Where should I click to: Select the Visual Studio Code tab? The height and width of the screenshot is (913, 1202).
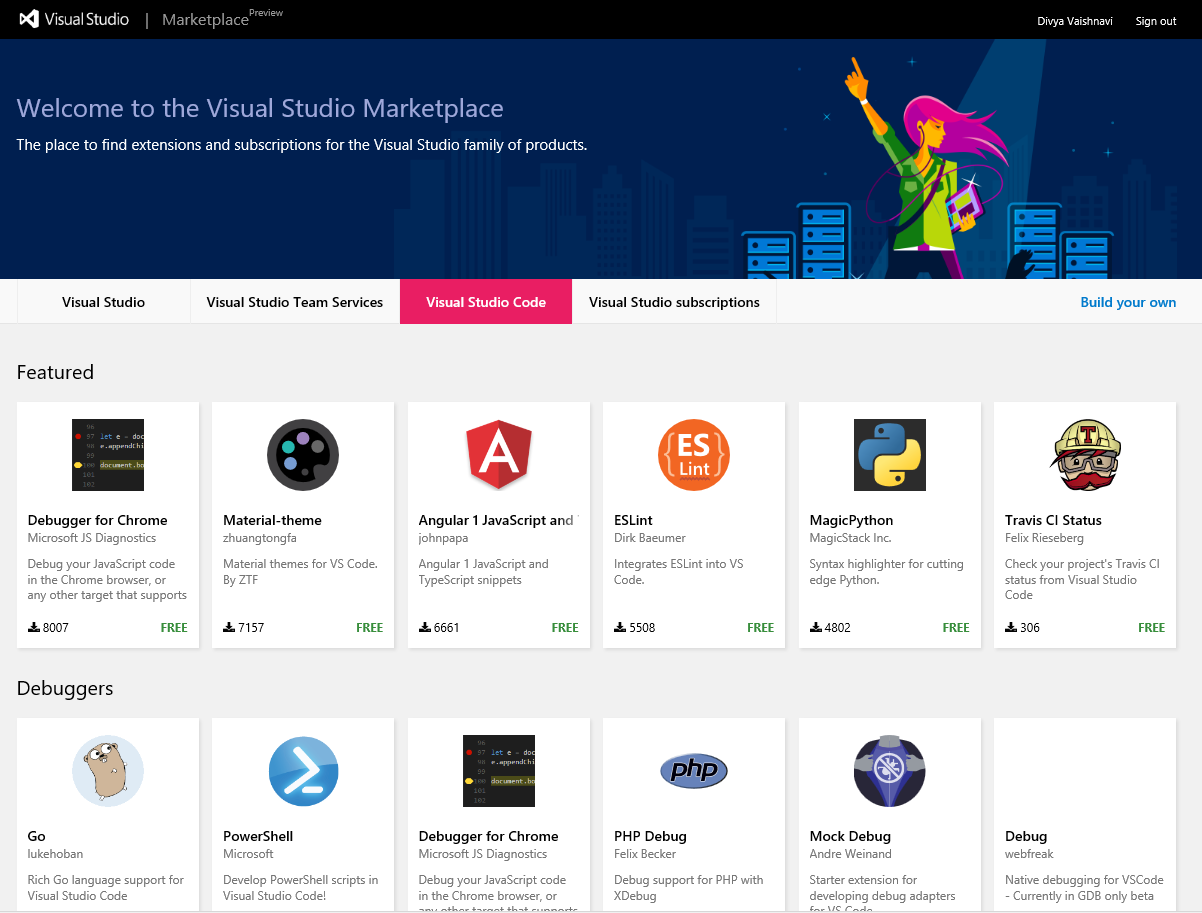[x=486, y=302]
